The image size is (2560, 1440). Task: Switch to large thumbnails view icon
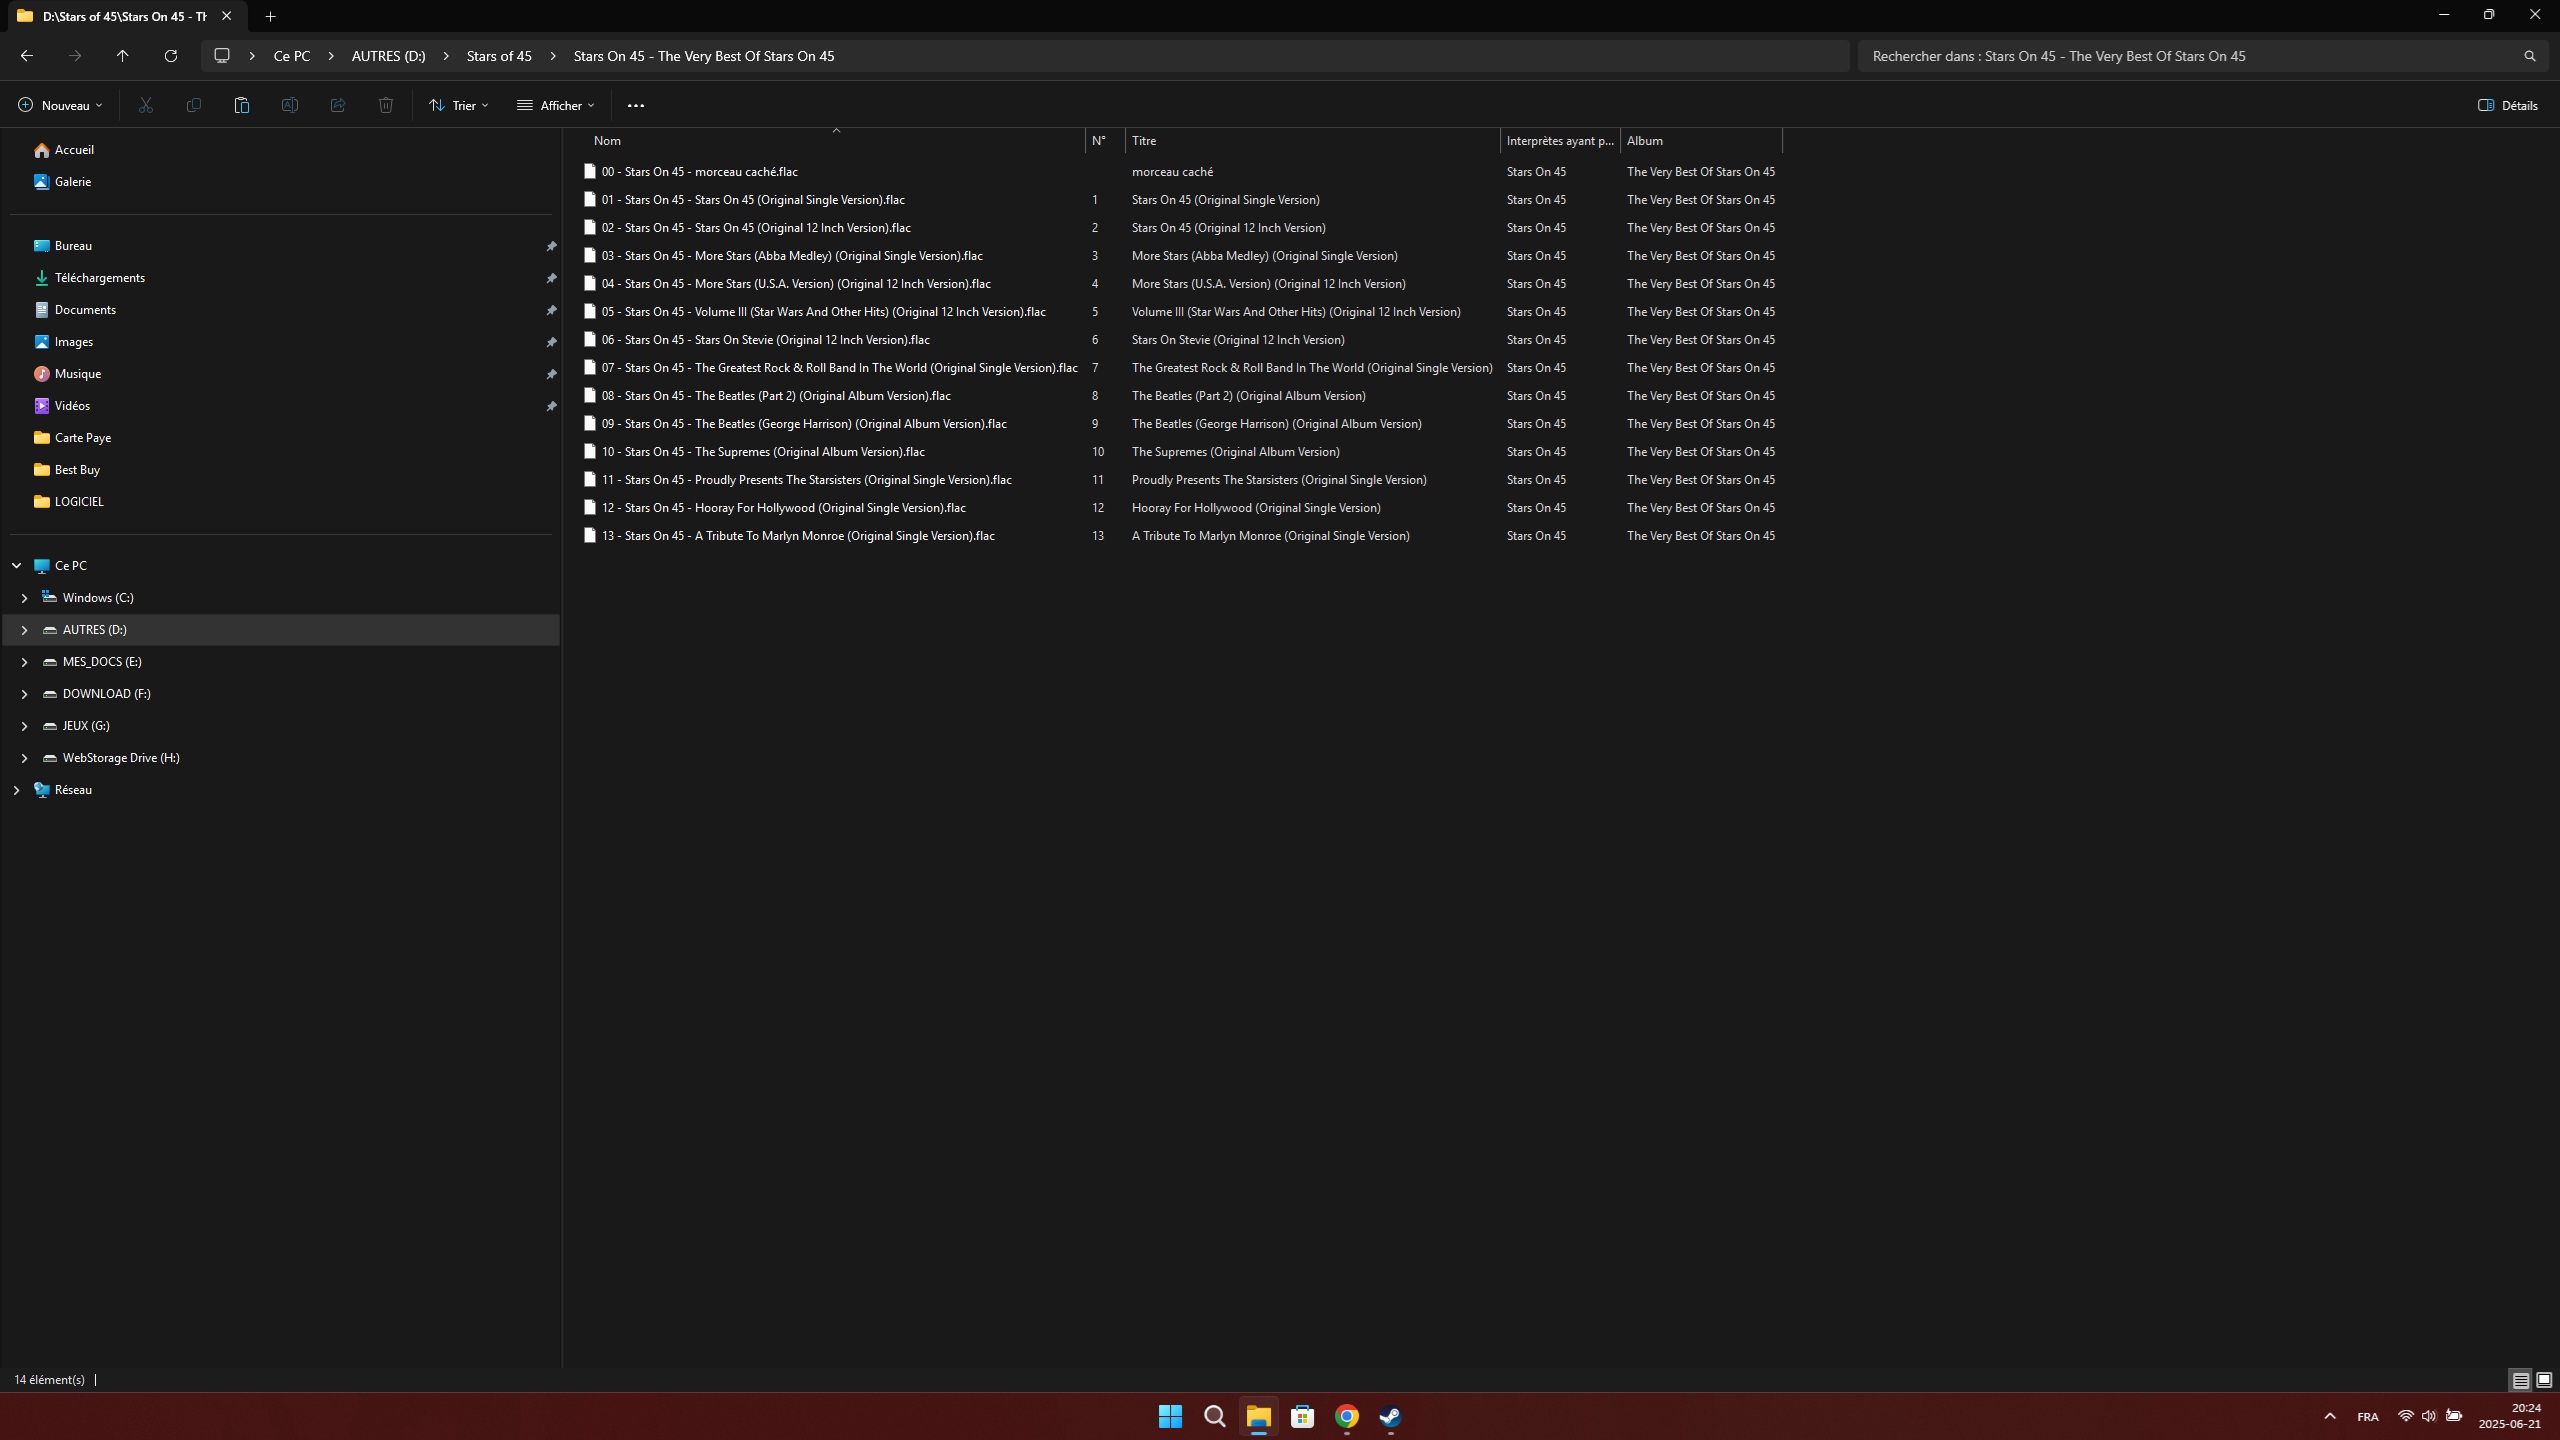pos(2544,1380)
